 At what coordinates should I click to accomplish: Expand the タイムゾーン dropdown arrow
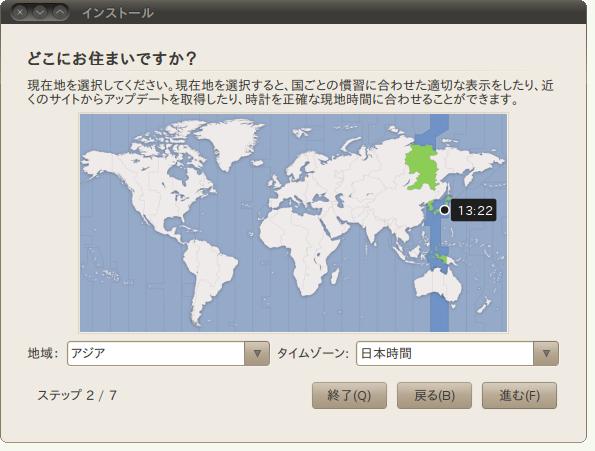[546, 354]
